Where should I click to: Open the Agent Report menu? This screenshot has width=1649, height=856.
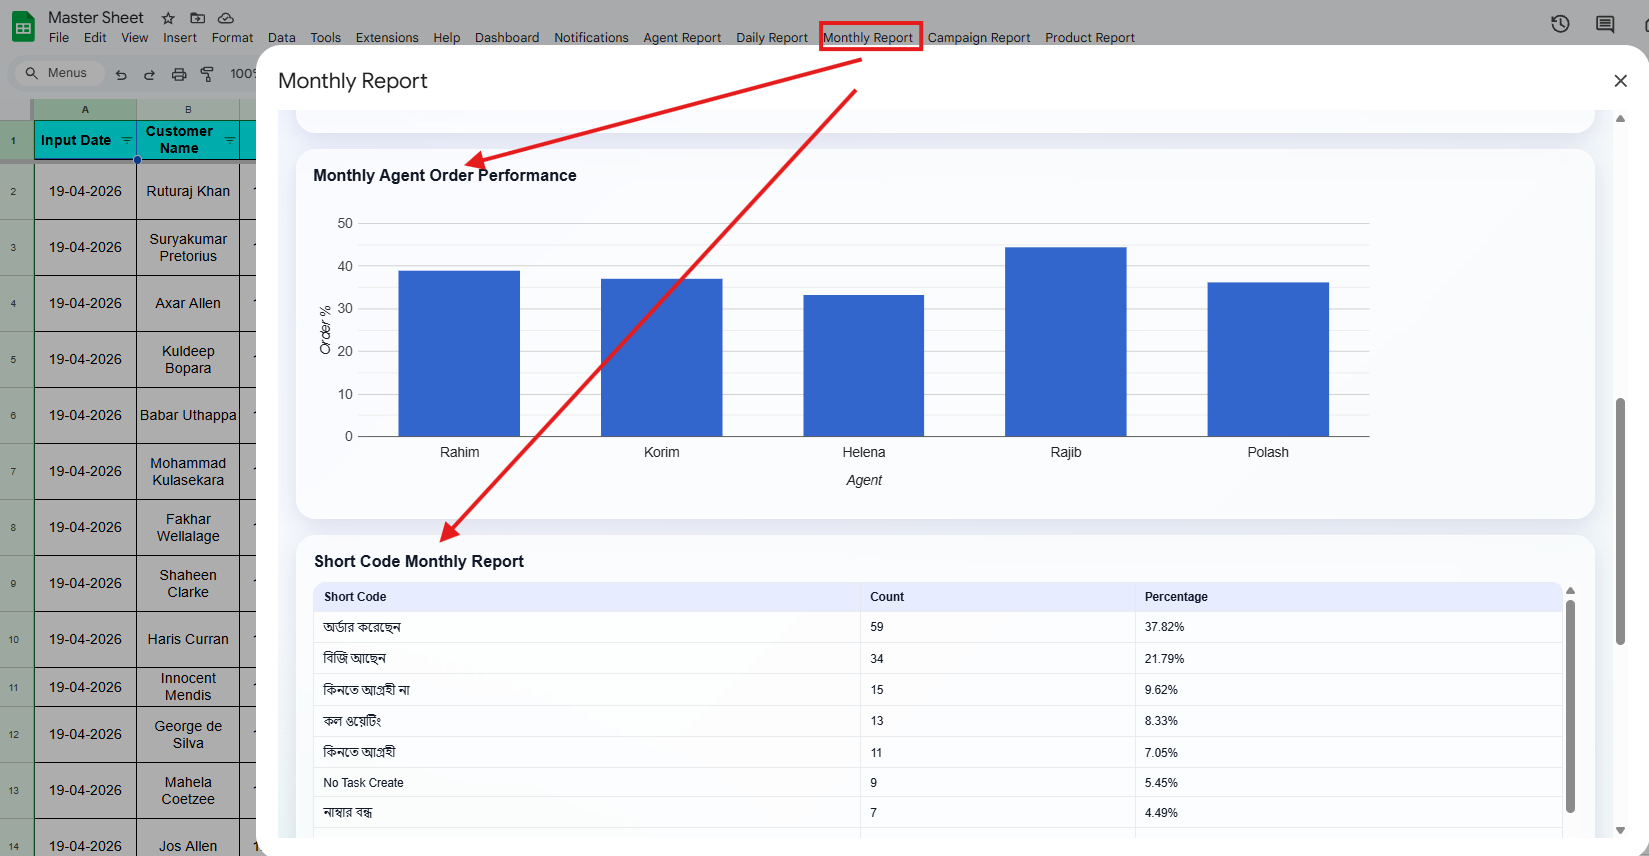[682, 38]
